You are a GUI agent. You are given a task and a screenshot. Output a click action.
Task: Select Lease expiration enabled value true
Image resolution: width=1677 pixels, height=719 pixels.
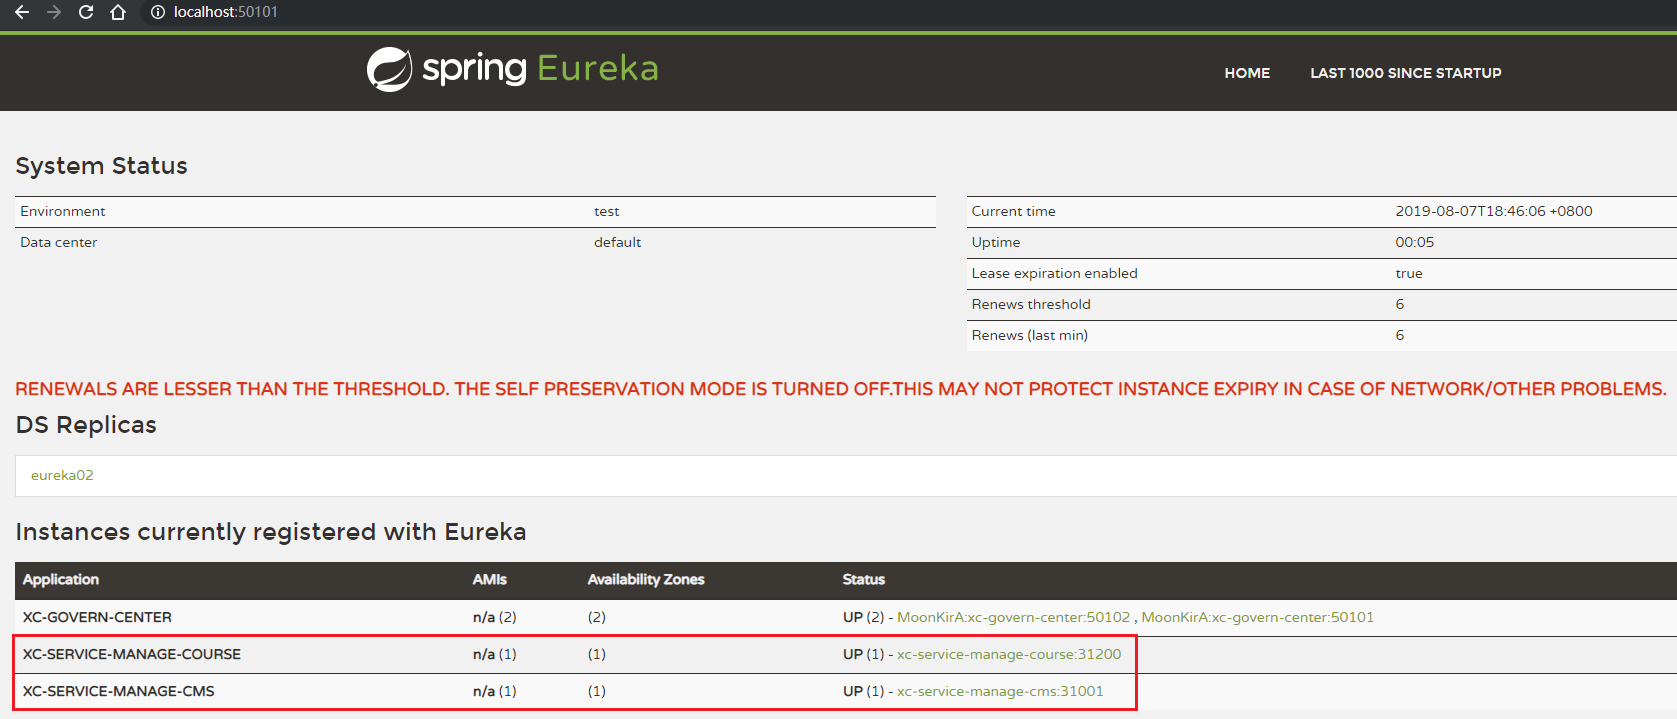tap(1409, 273)
